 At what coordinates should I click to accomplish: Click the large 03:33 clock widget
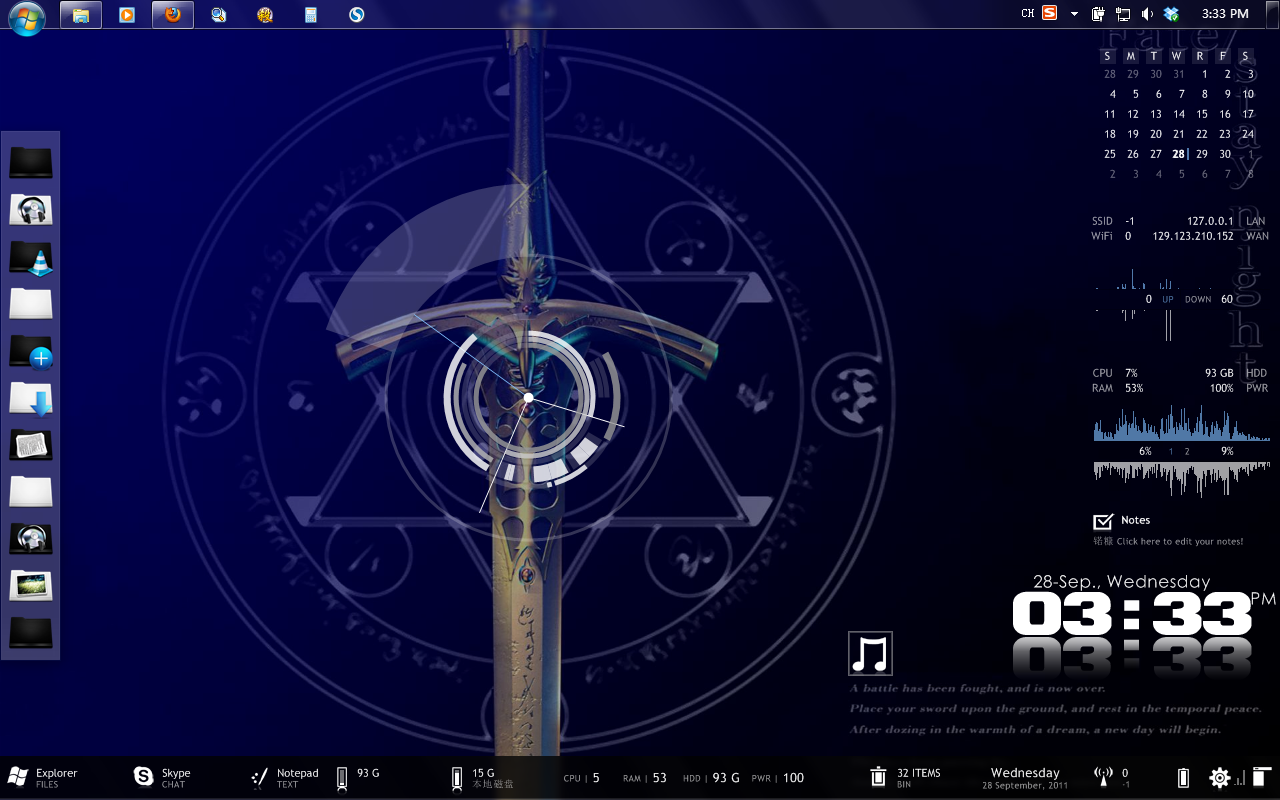point(1132,615)
